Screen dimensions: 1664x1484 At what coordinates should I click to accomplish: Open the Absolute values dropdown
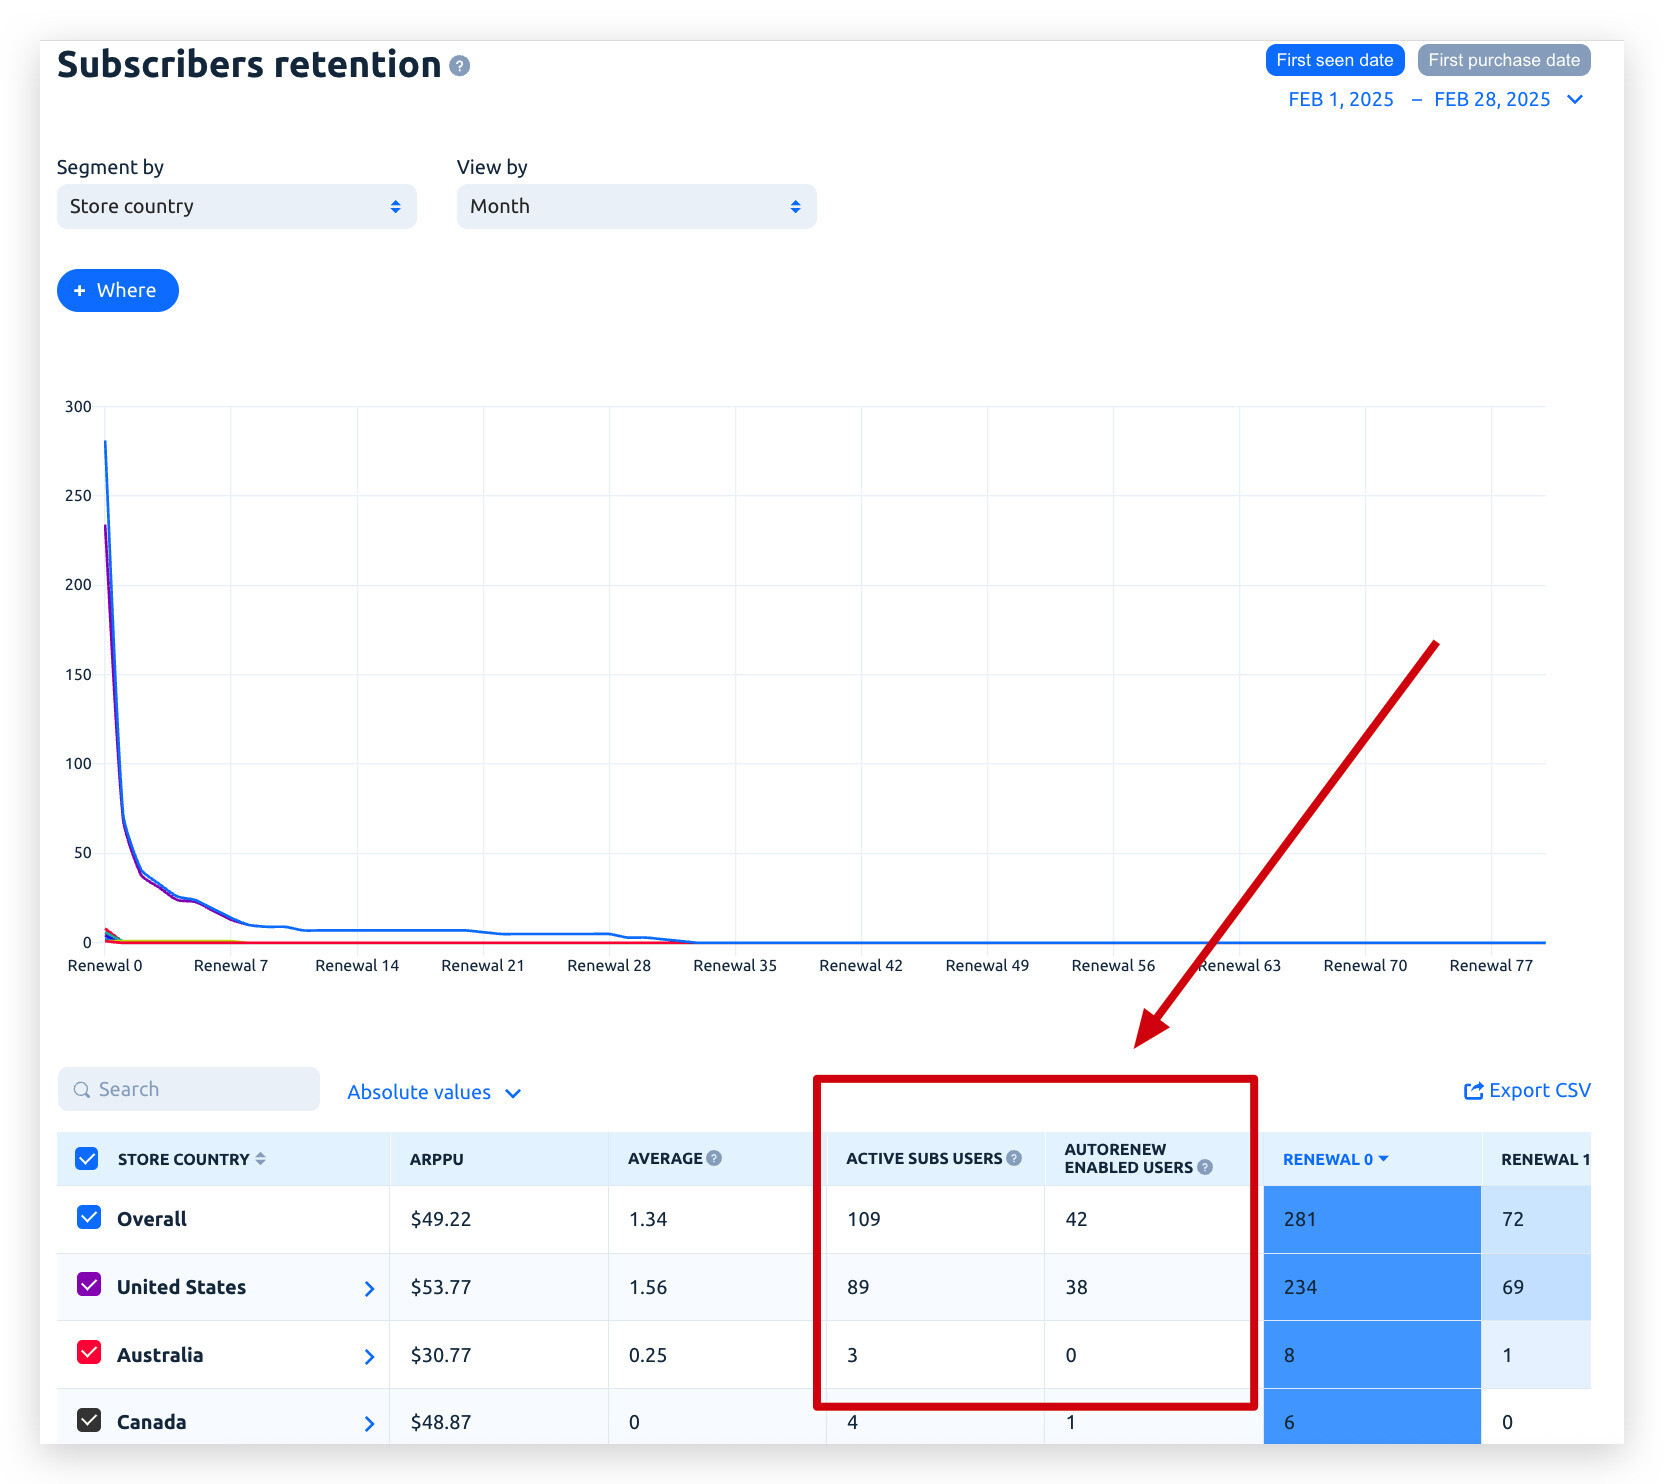pos(433,1093)
